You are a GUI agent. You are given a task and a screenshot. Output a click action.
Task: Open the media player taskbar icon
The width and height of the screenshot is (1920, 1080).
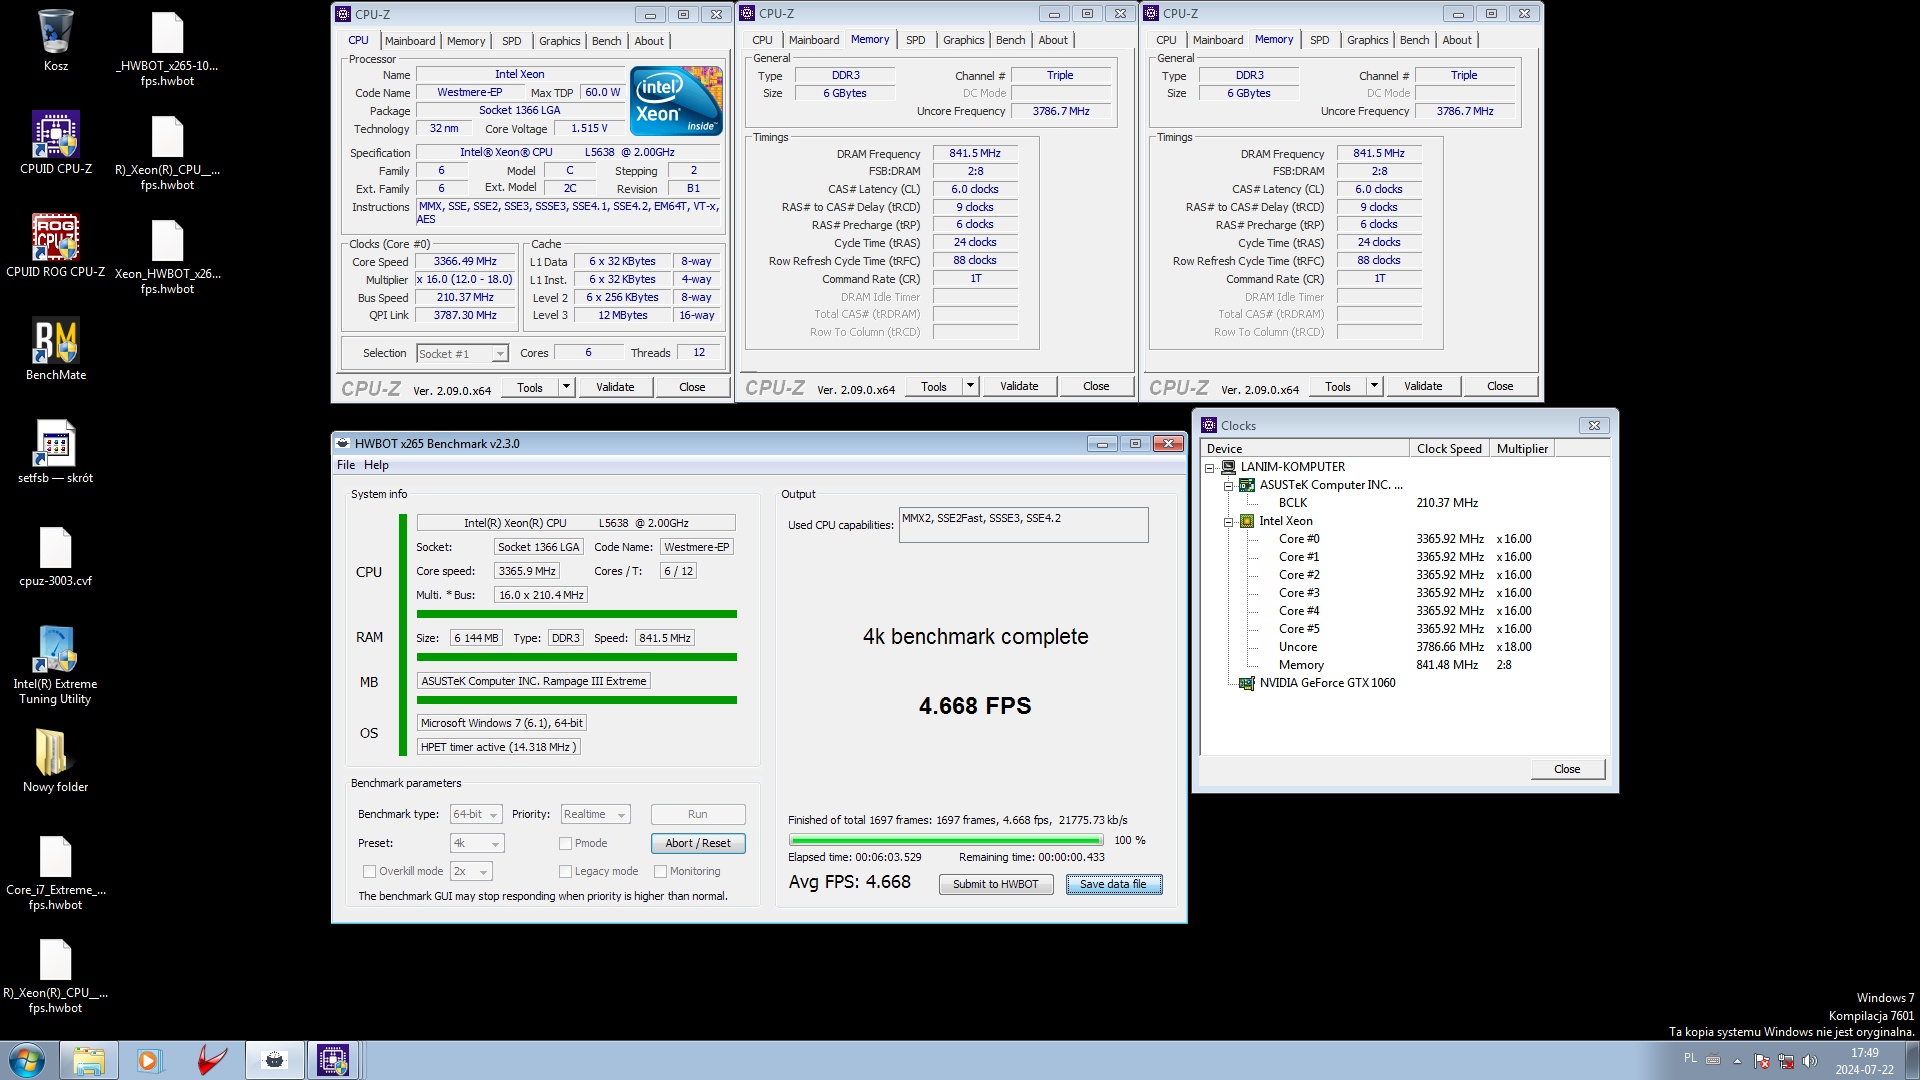coord(148,1060)
